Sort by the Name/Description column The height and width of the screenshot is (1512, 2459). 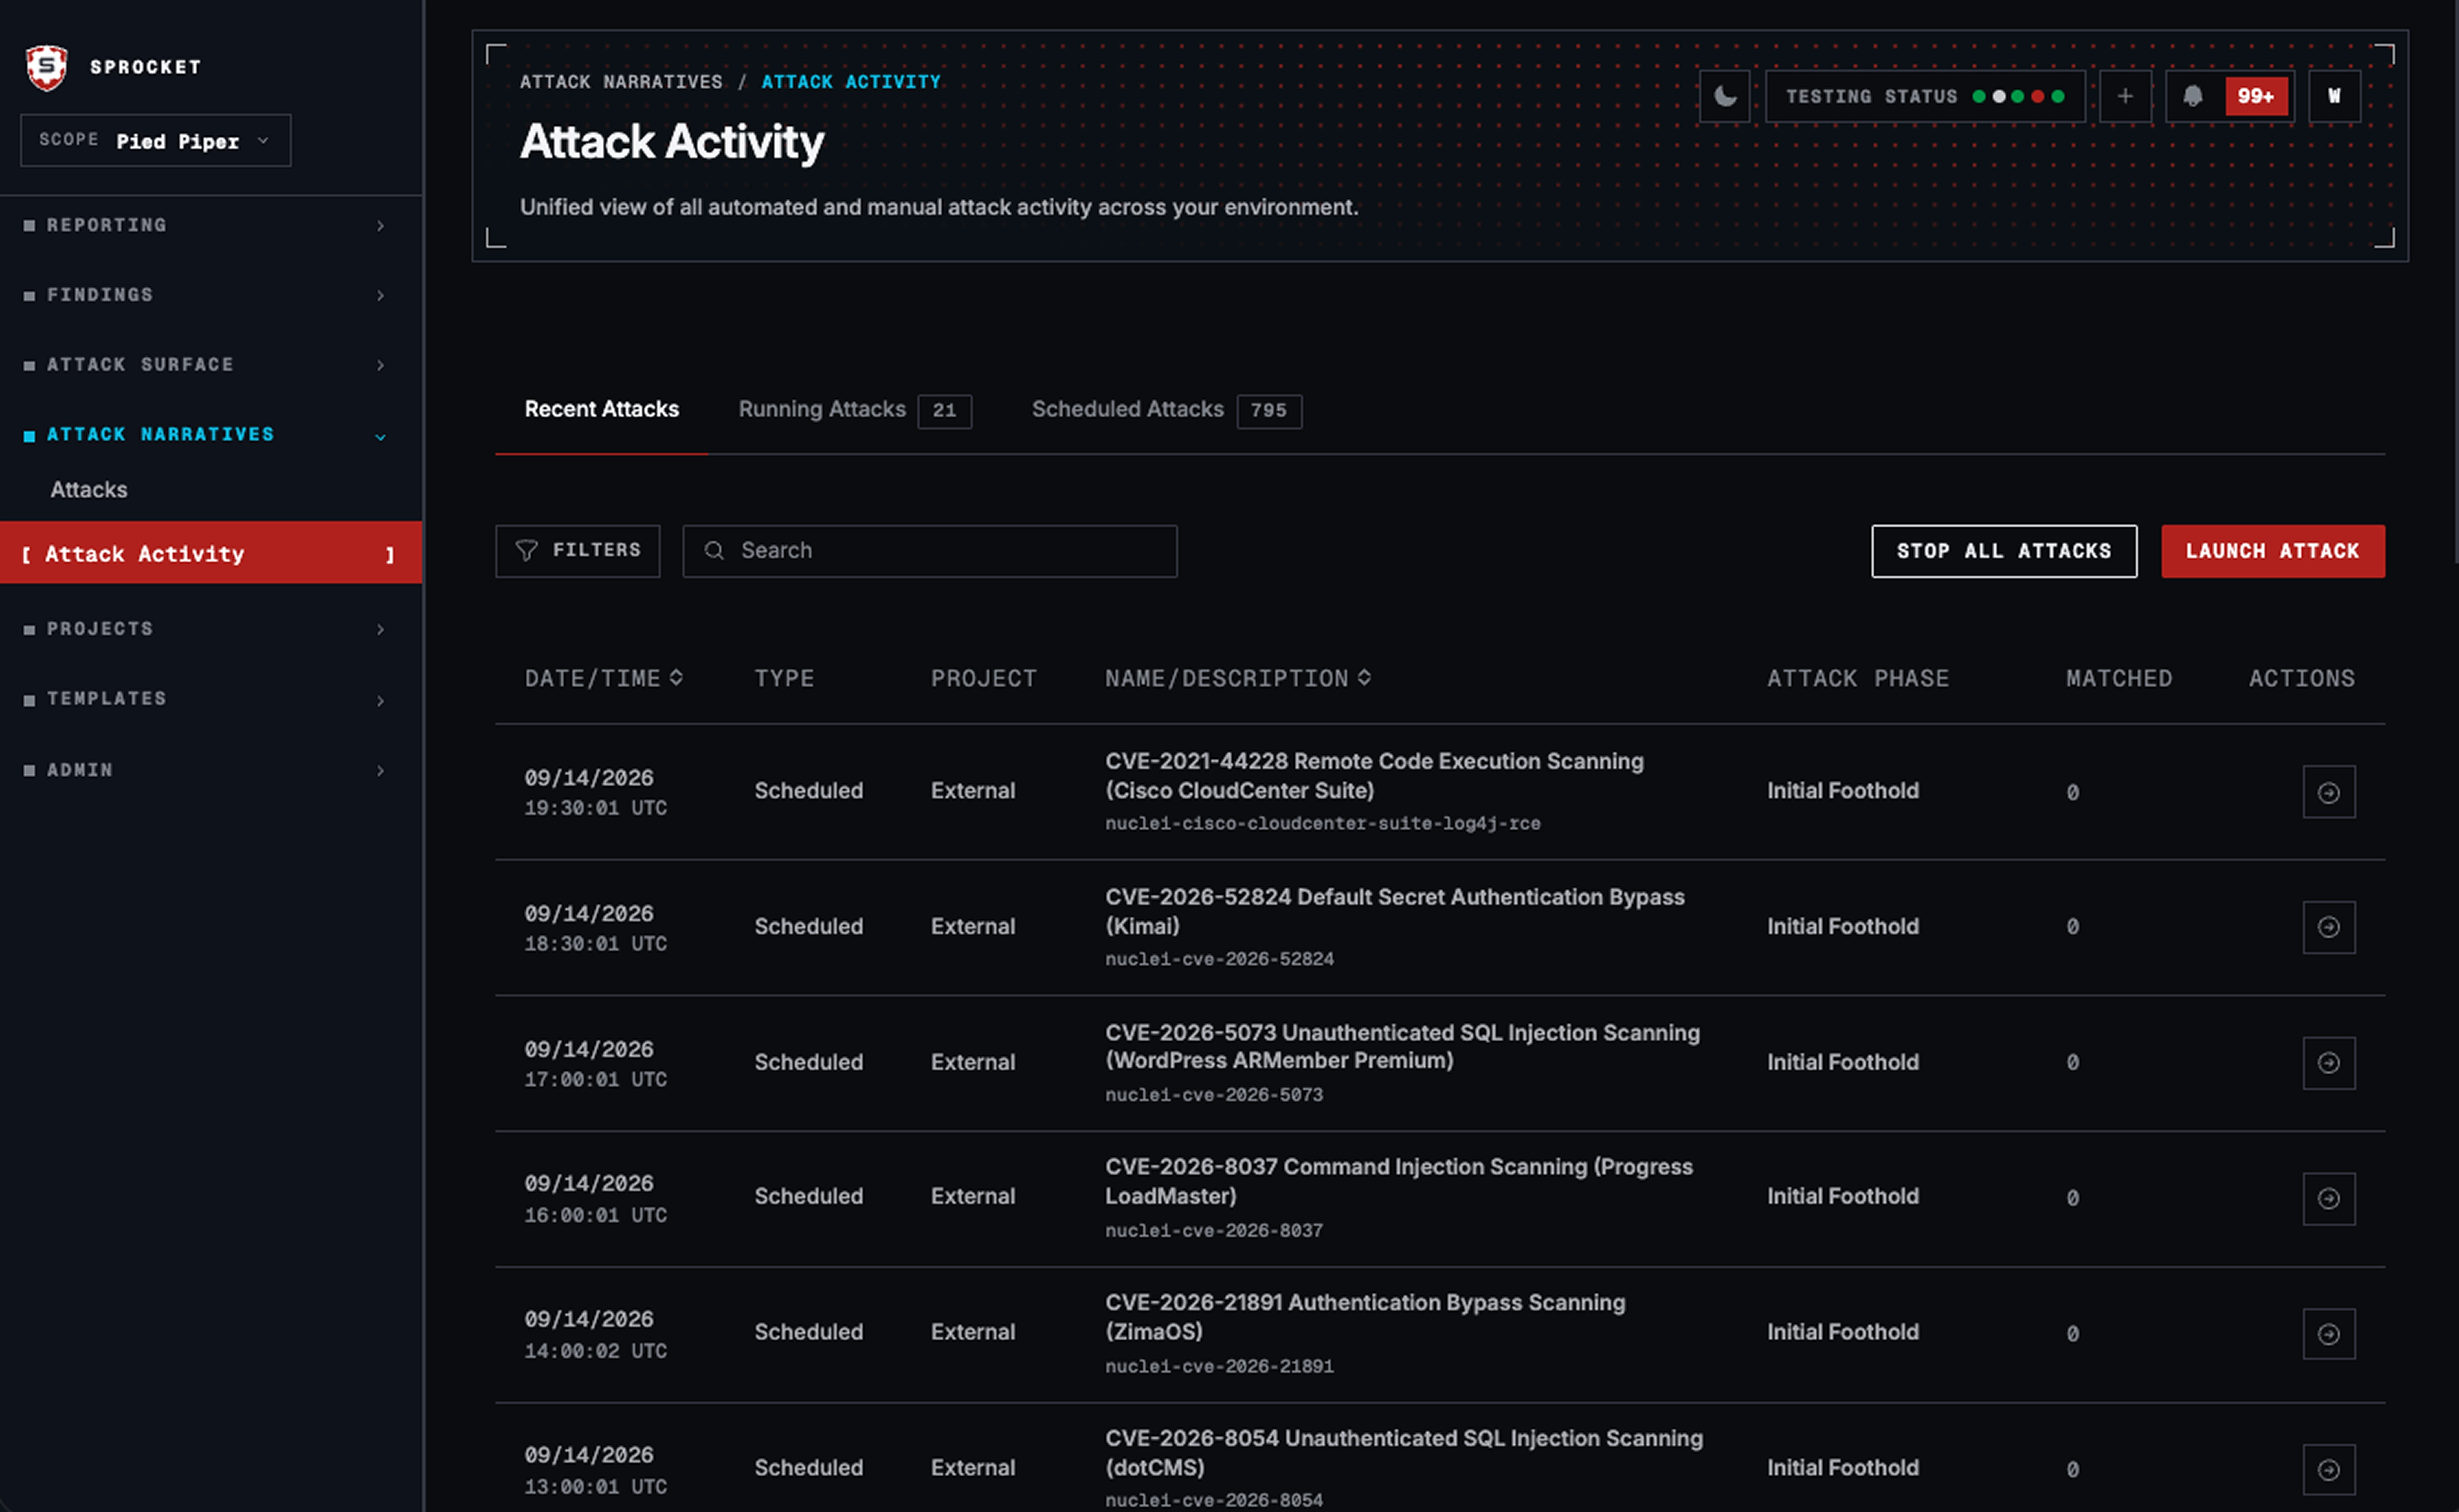click(1238, 679)
